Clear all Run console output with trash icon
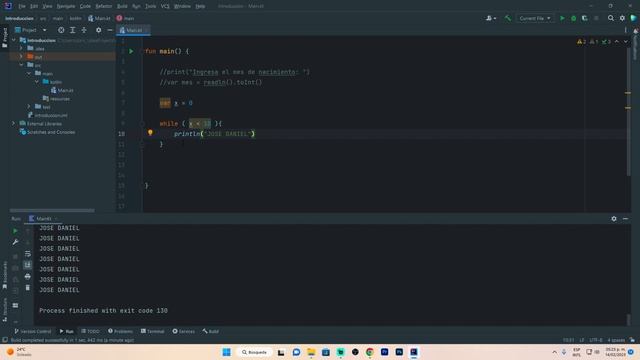Image resolution: width=640 pixels, height=360 pixels. pyautogui.click(x=28, y=288)
